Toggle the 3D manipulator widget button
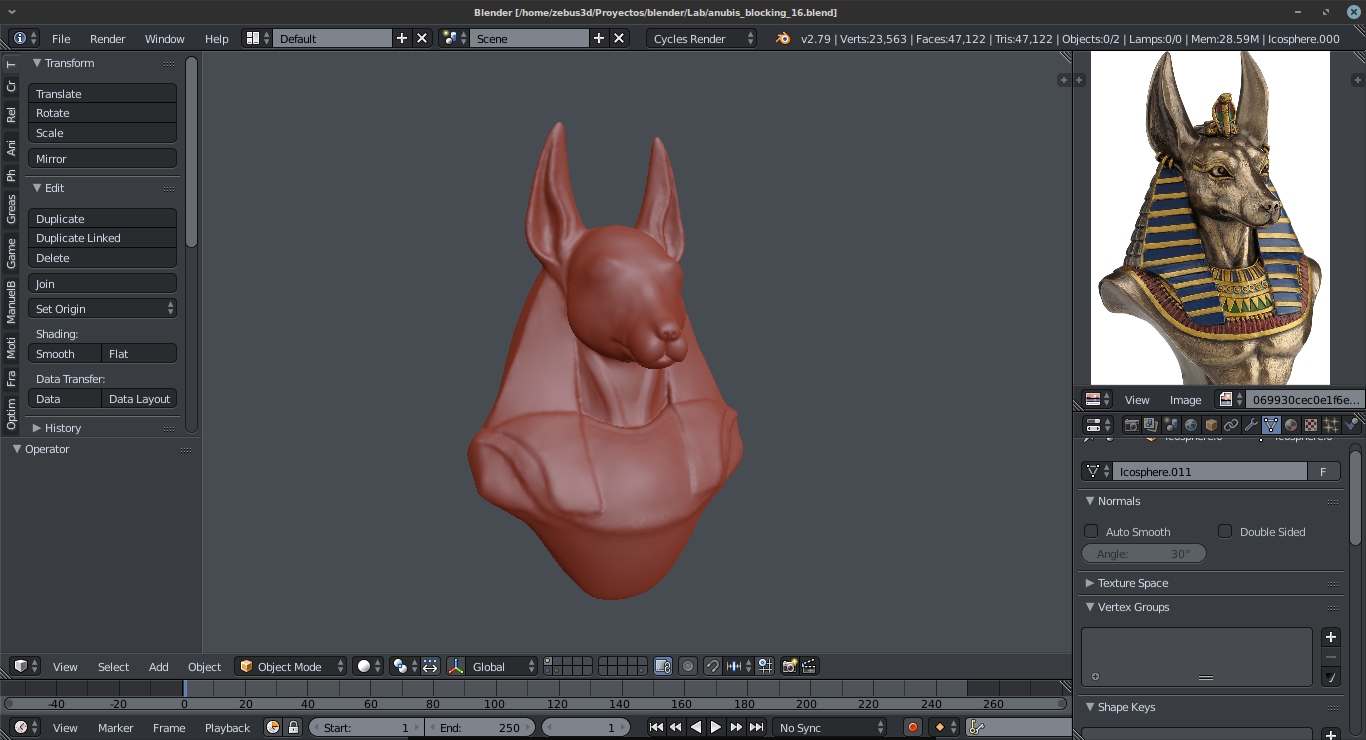Image resolution: width=1366 pixels, height=740 pixels. (x=456, y=666)
